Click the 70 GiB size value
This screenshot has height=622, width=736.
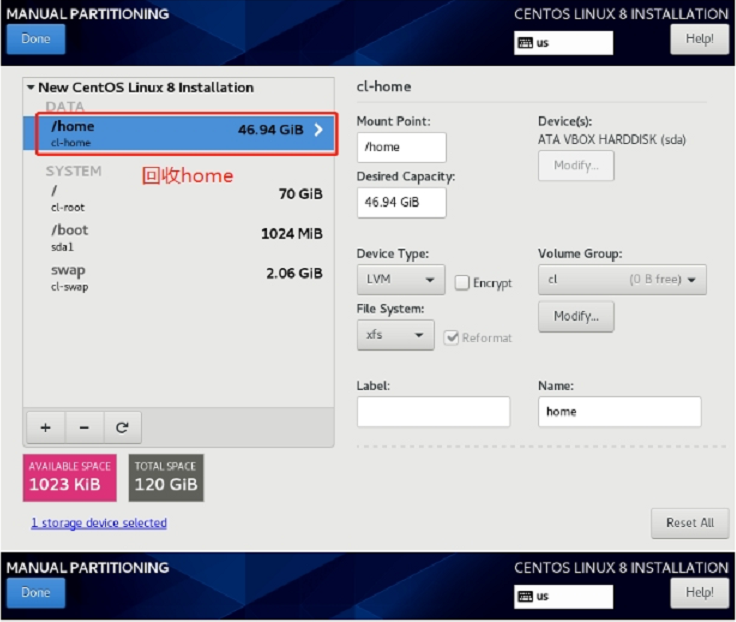(x=300, y=194)
